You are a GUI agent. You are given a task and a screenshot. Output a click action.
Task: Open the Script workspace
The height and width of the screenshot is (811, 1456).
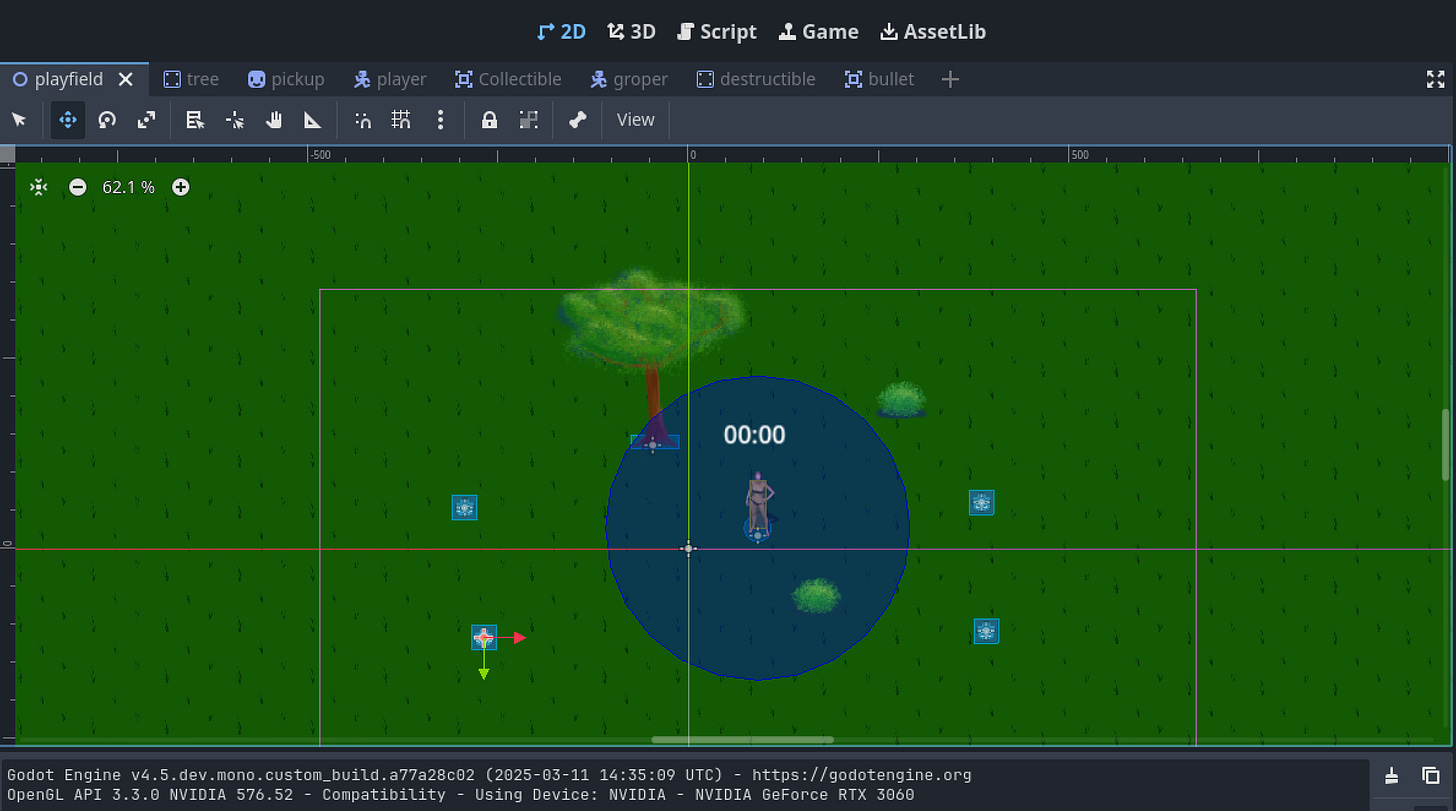[717, 32]
